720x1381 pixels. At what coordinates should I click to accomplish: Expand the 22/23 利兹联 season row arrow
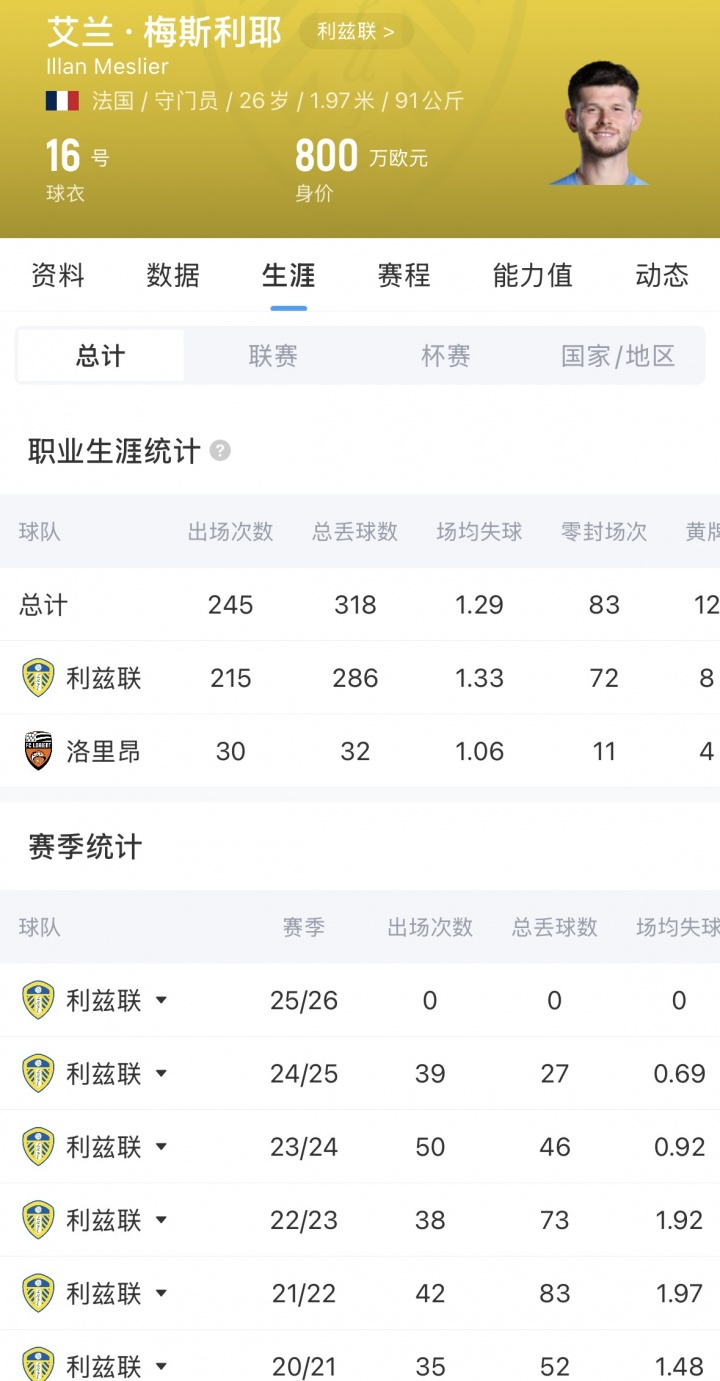[161, 1220]
